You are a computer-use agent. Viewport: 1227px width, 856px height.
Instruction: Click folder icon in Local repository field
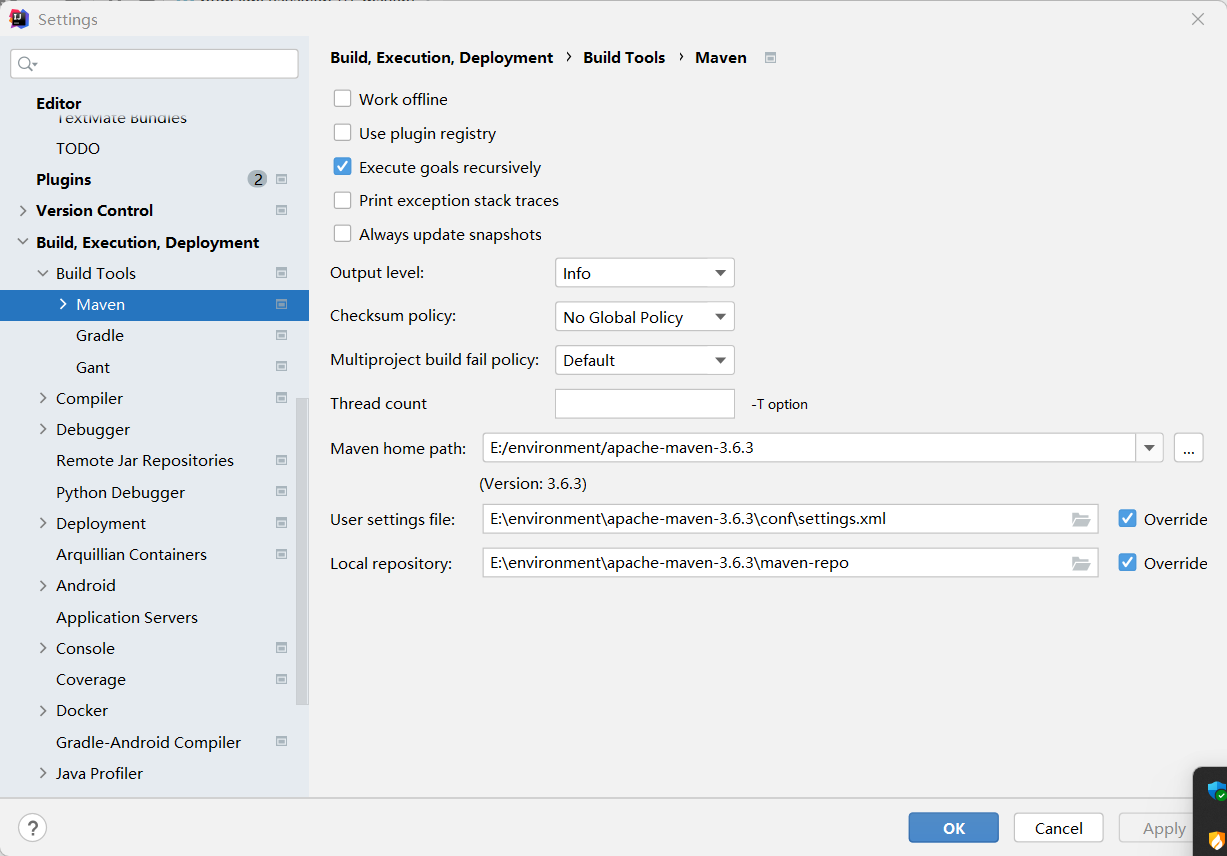click(x=1081, y=563)
